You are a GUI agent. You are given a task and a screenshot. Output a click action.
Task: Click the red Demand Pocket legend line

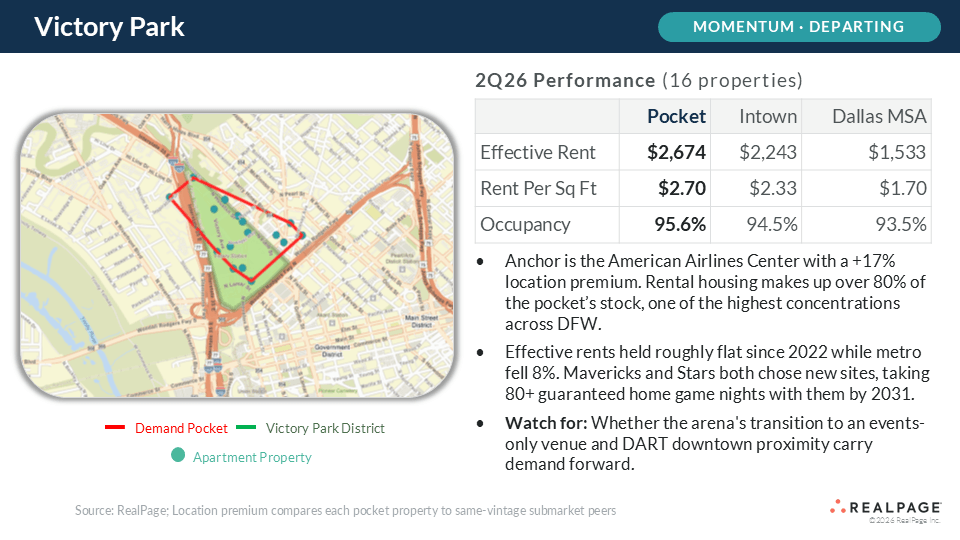pyautogui.click(x=115, y=427)
